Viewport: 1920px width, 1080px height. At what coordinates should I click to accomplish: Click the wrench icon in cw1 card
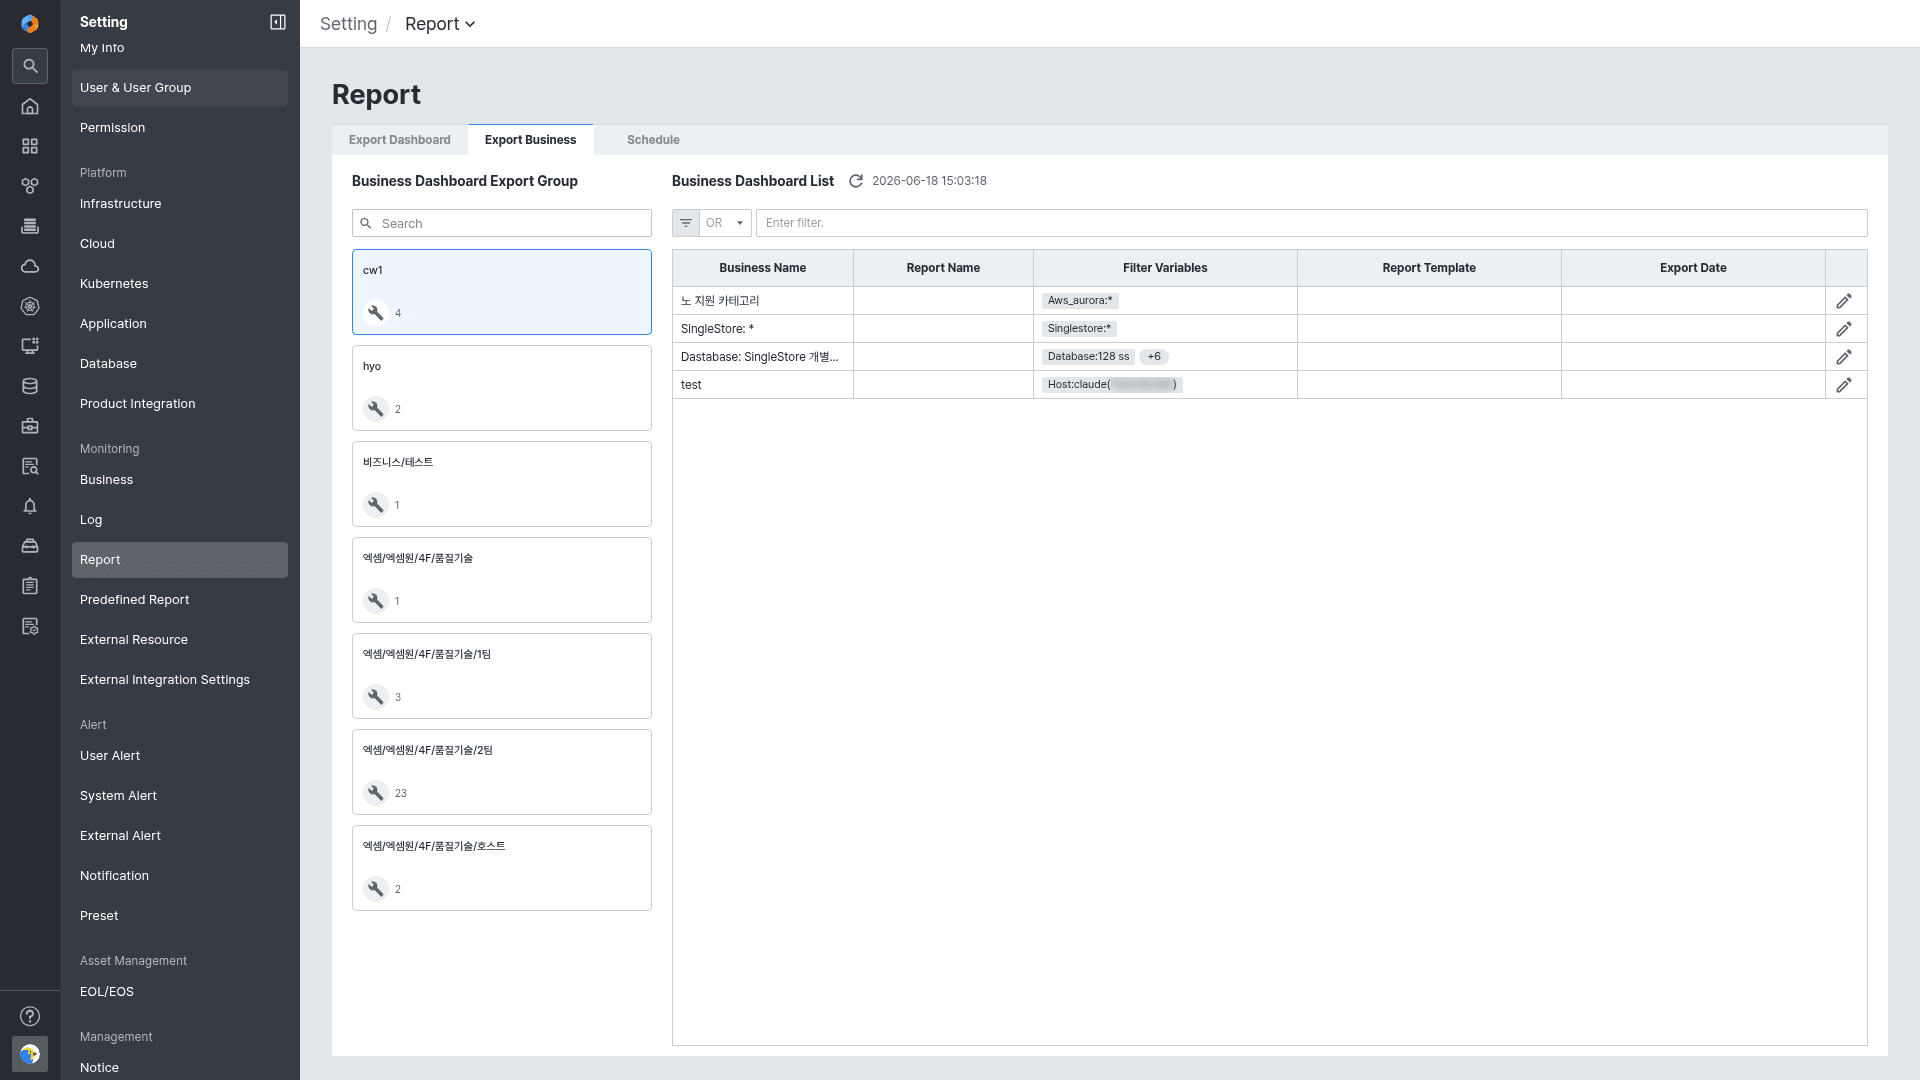(376, 313)
